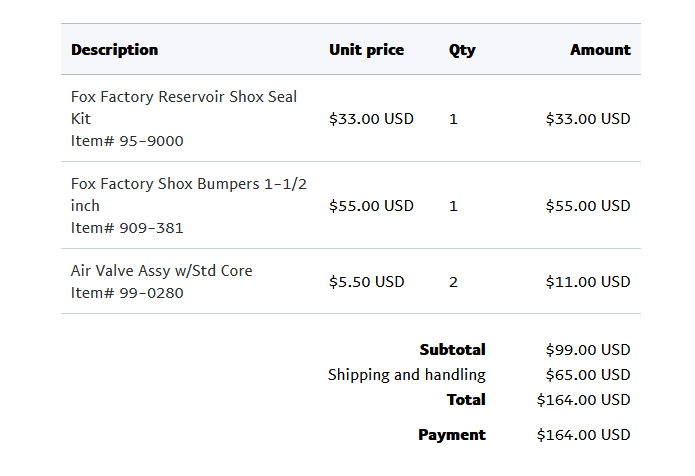695x476 pixels.
Task: Click the Shipping and handling label
Action: [406, 375]
